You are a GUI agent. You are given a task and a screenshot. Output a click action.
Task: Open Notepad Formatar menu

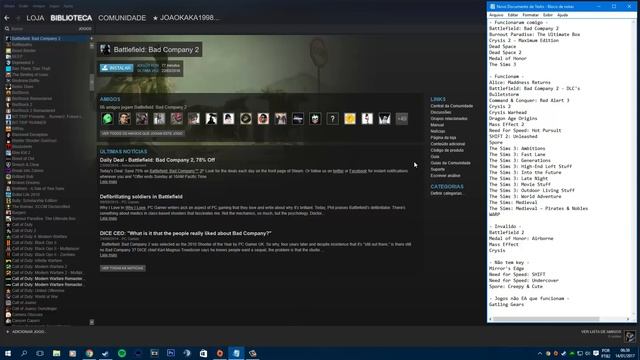pos(530,15)
